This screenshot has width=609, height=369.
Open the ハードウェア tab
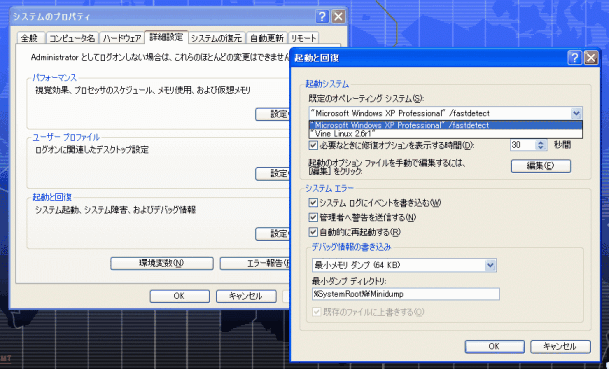pyautogui.click(x=122, y=38)
